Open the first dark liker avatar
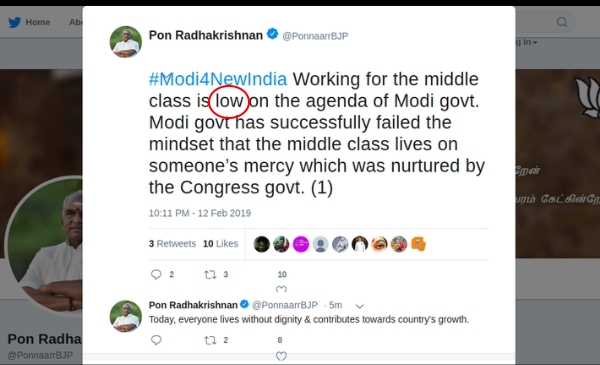This screenshot has height=365, width=600. [x=262, y=244]
